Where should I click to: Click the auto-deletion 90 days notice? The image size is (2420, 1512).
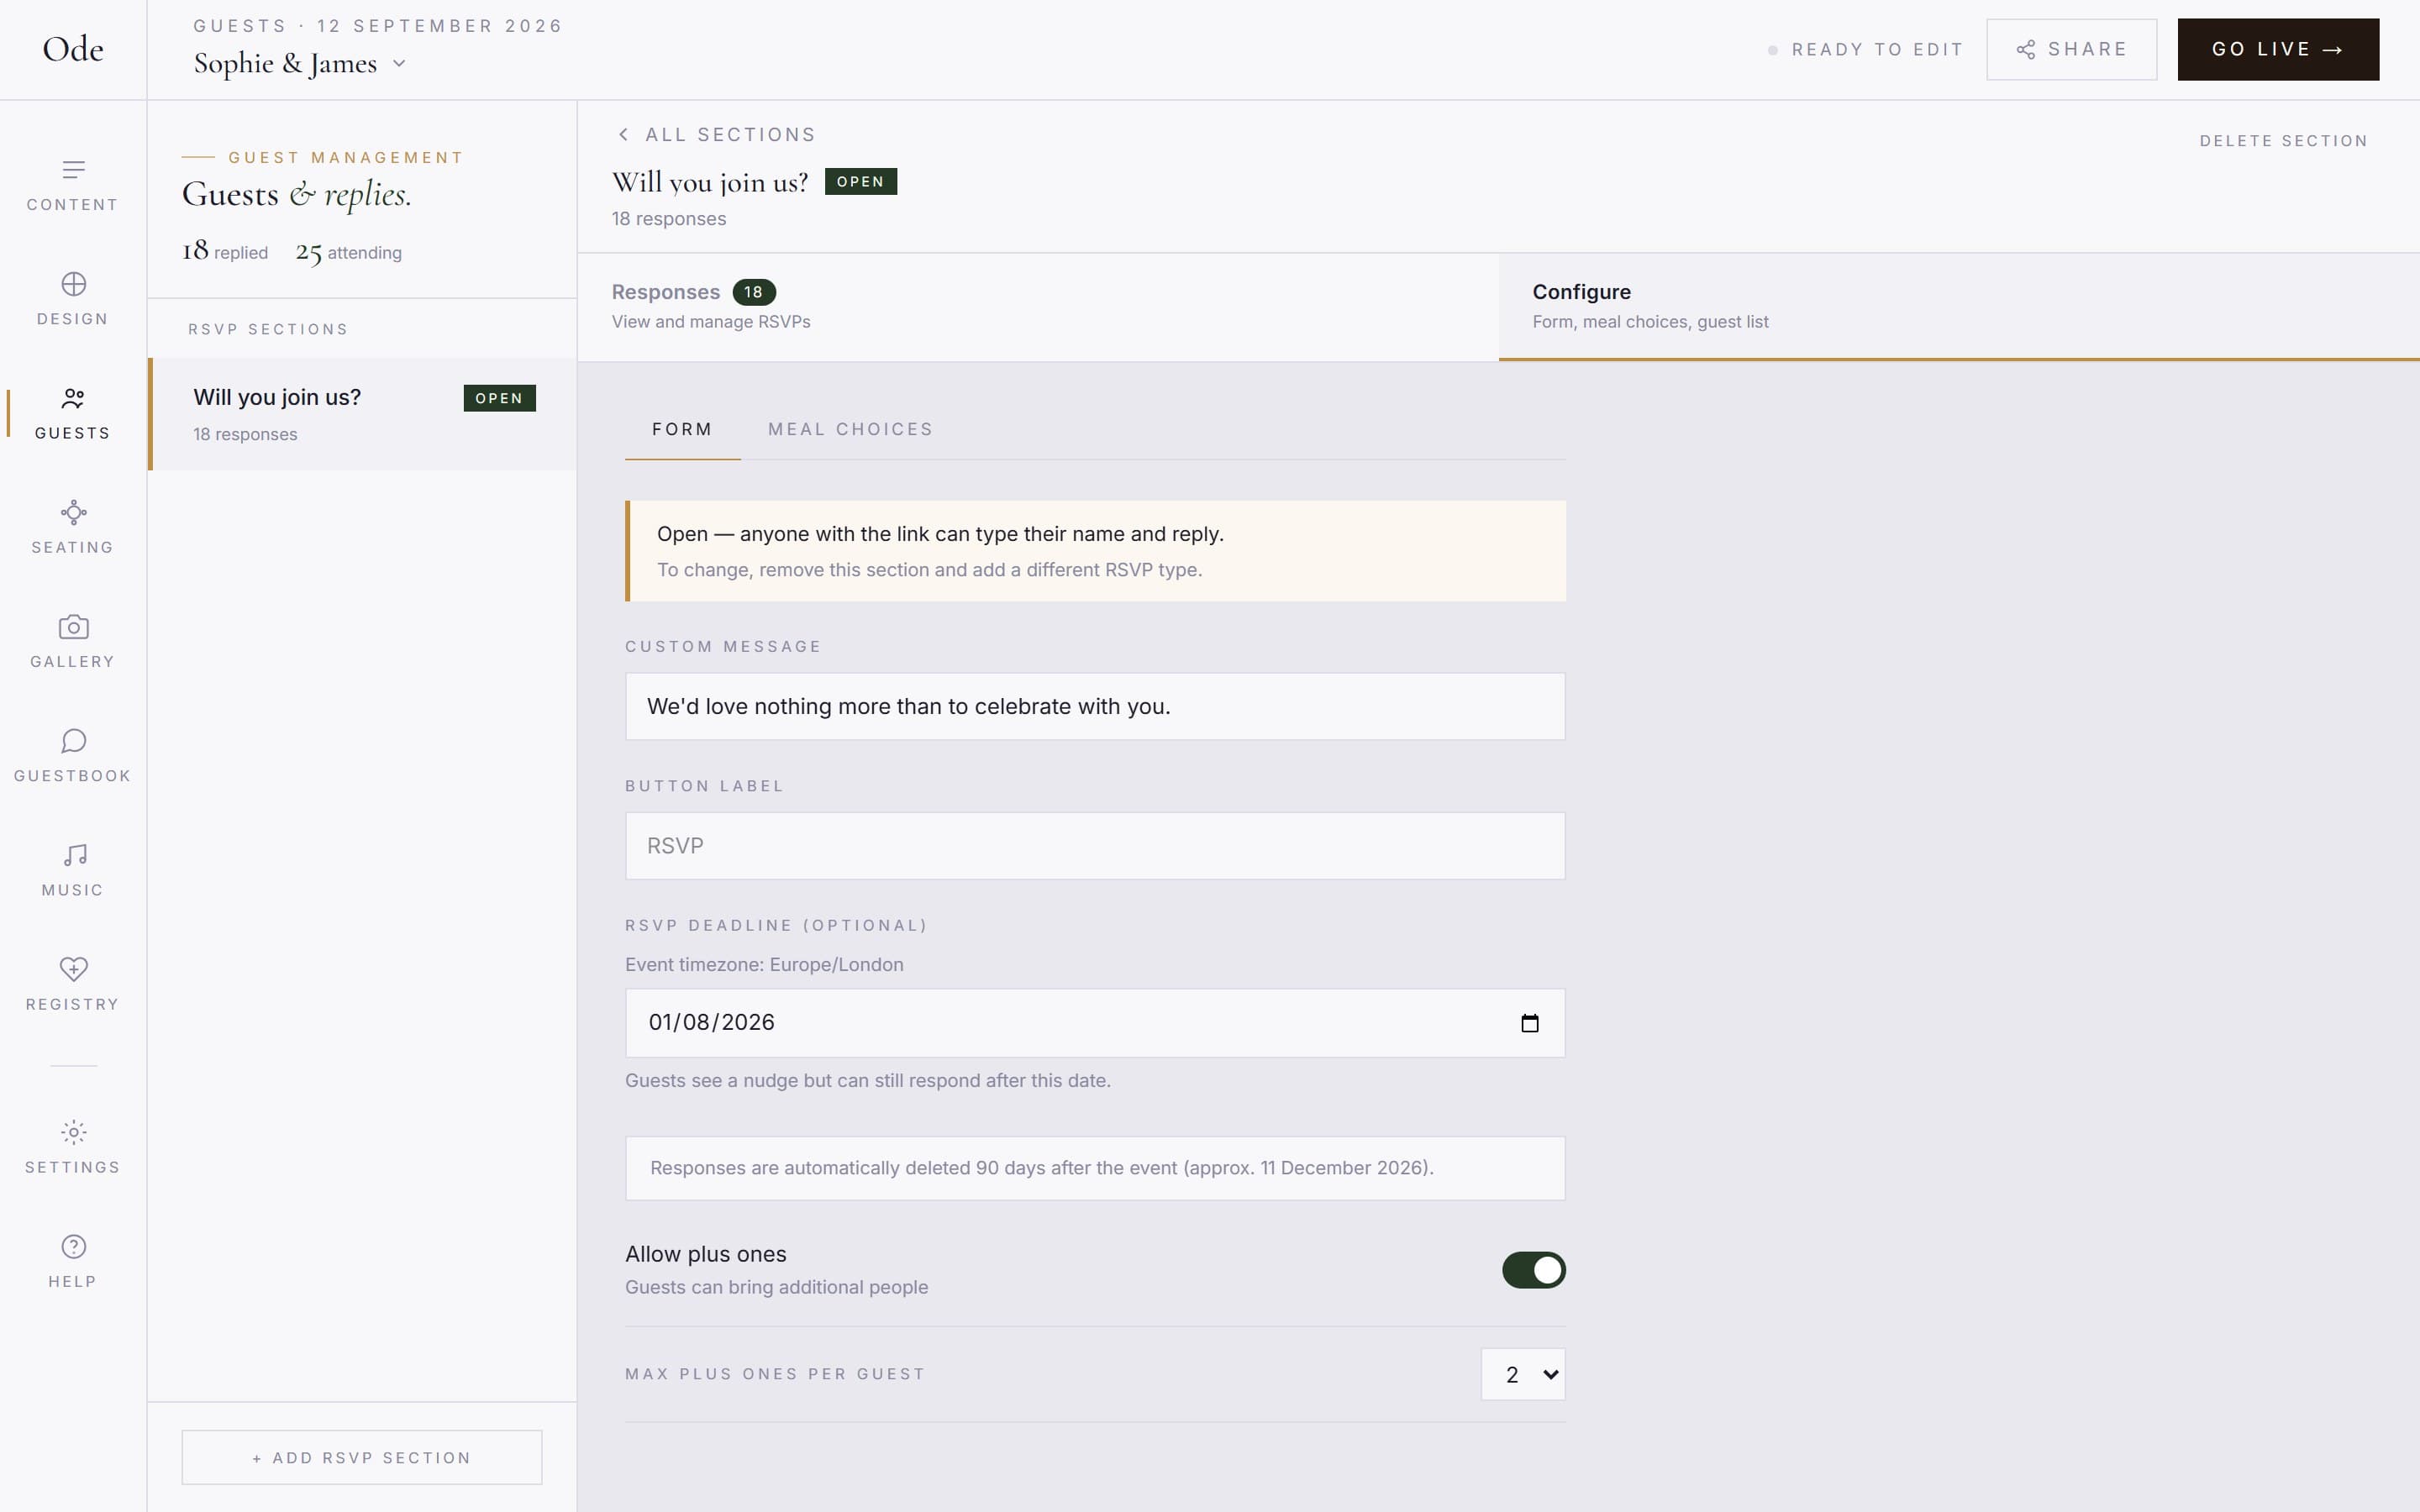click(1095, 1168)
